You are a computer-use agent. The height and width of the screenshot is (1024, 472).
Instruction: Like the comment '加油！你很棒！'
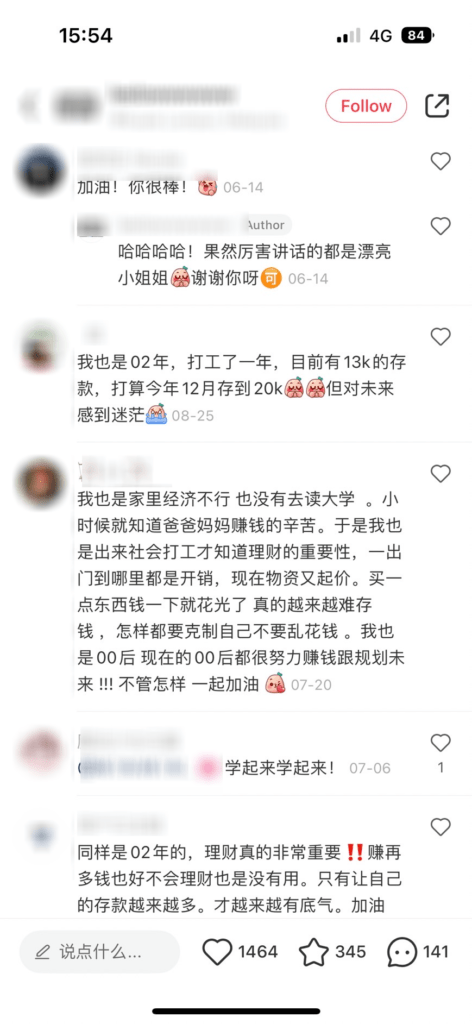(441, 161)
